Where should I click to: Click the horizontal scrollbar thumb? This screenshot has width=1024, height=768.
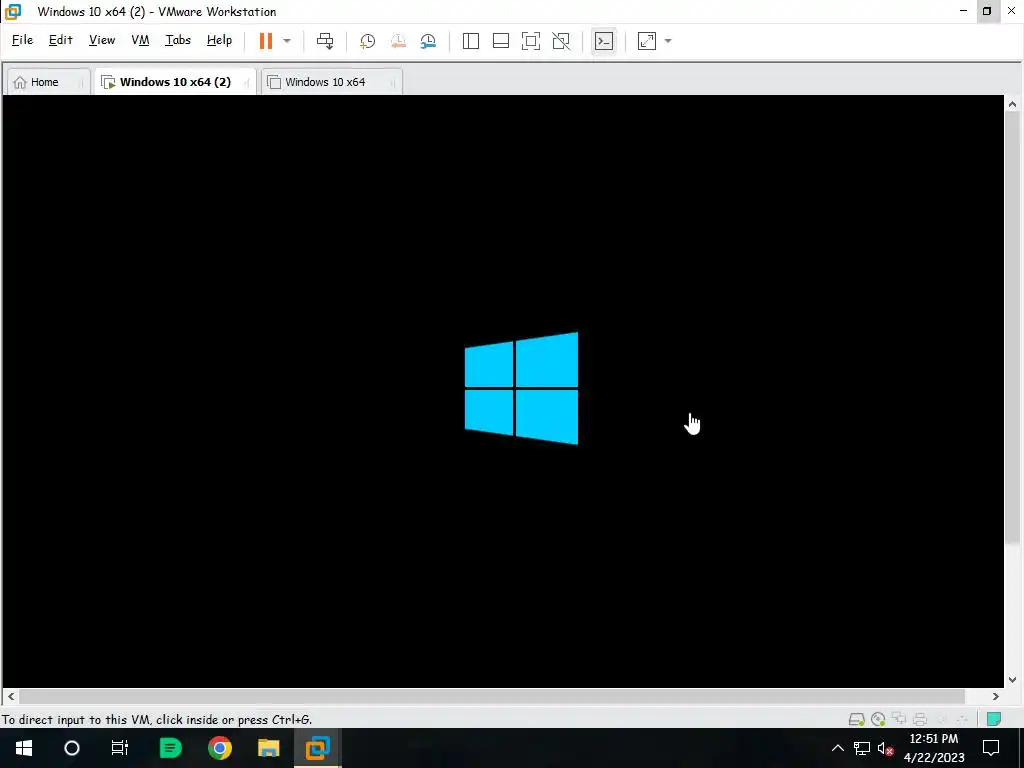point(491,696)
